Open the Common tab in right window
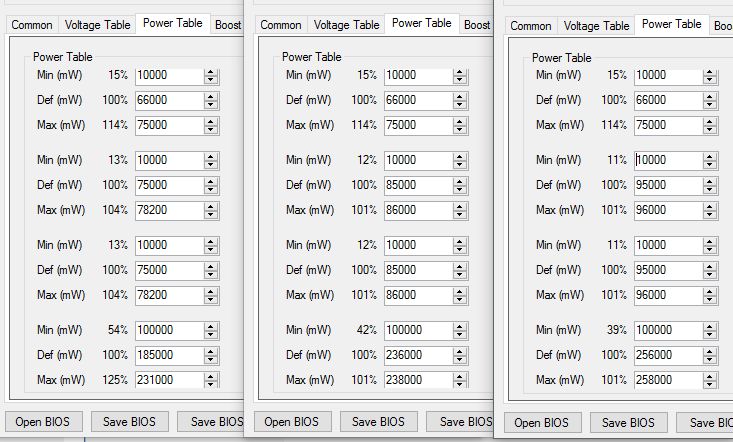 [531, 26]
